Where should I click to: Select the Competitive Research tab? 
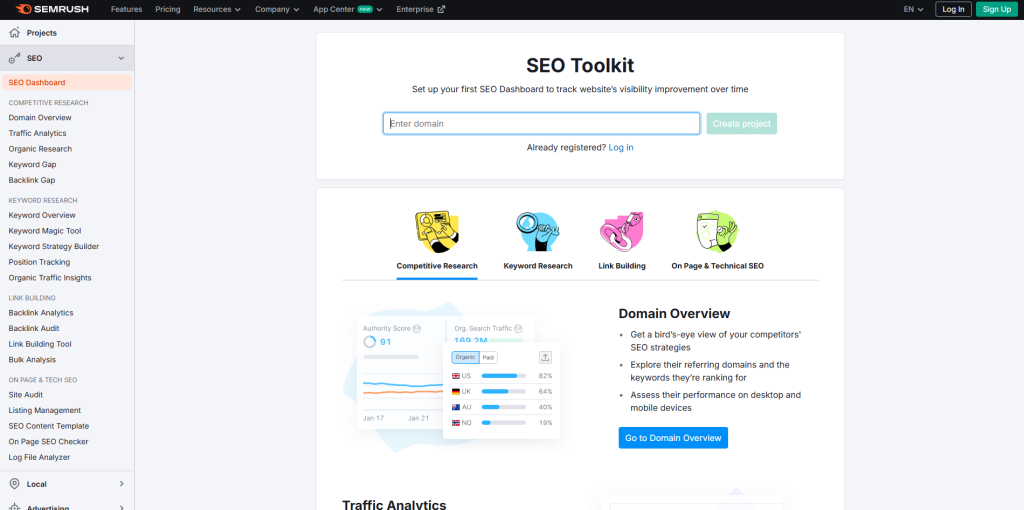(x=437, y=266)
